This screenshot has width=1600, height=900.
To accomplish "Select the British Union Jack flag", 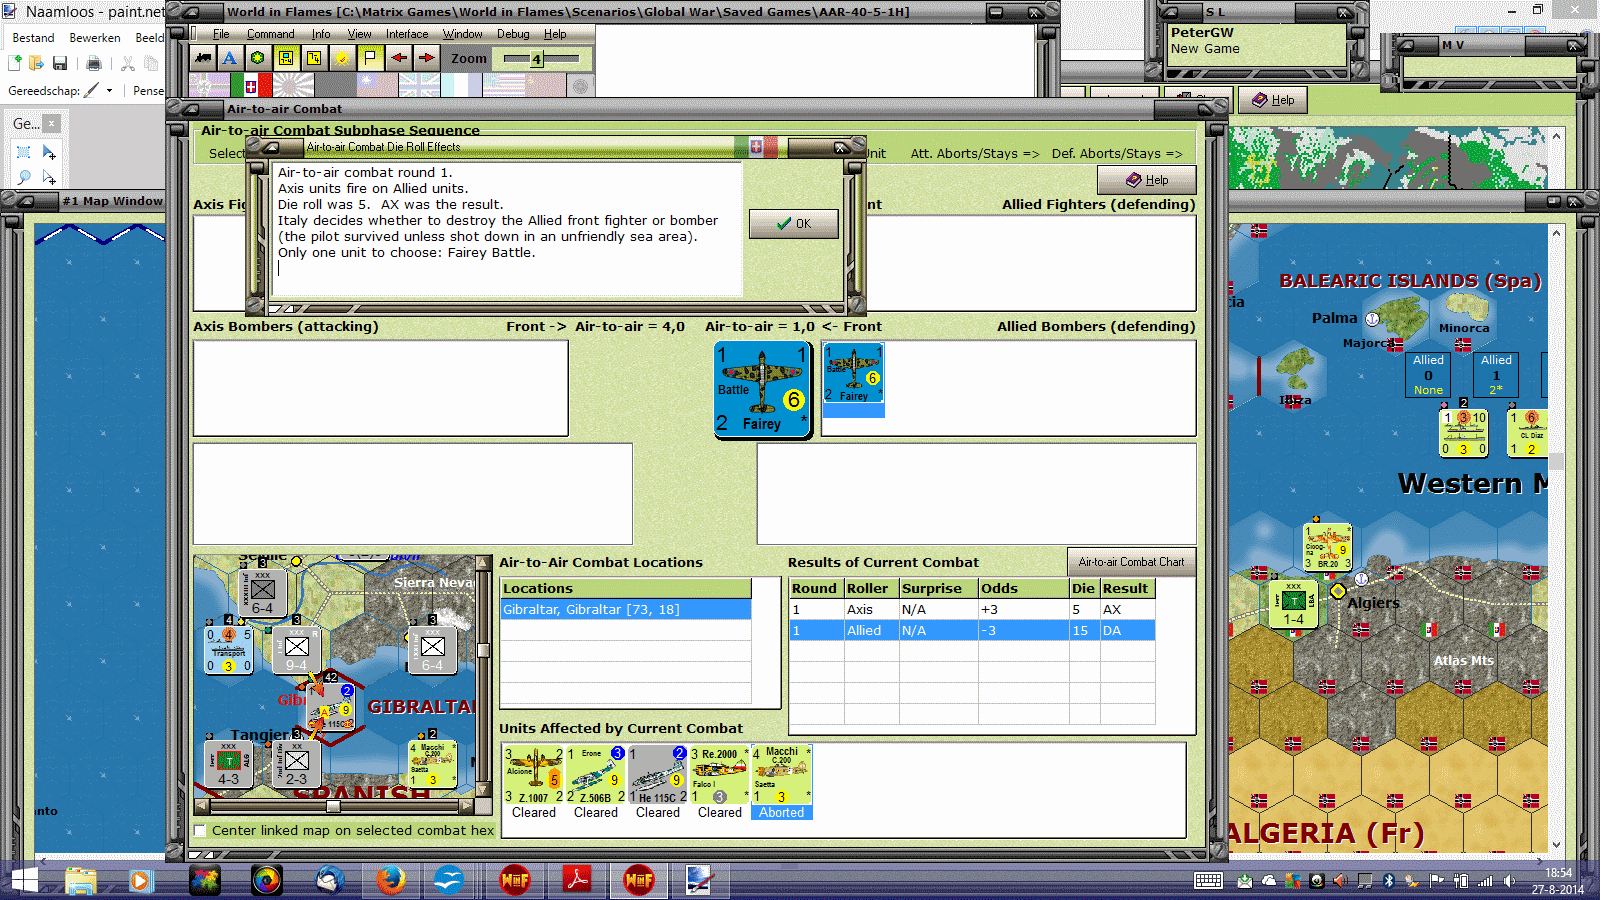I will (x=420, y=86).
